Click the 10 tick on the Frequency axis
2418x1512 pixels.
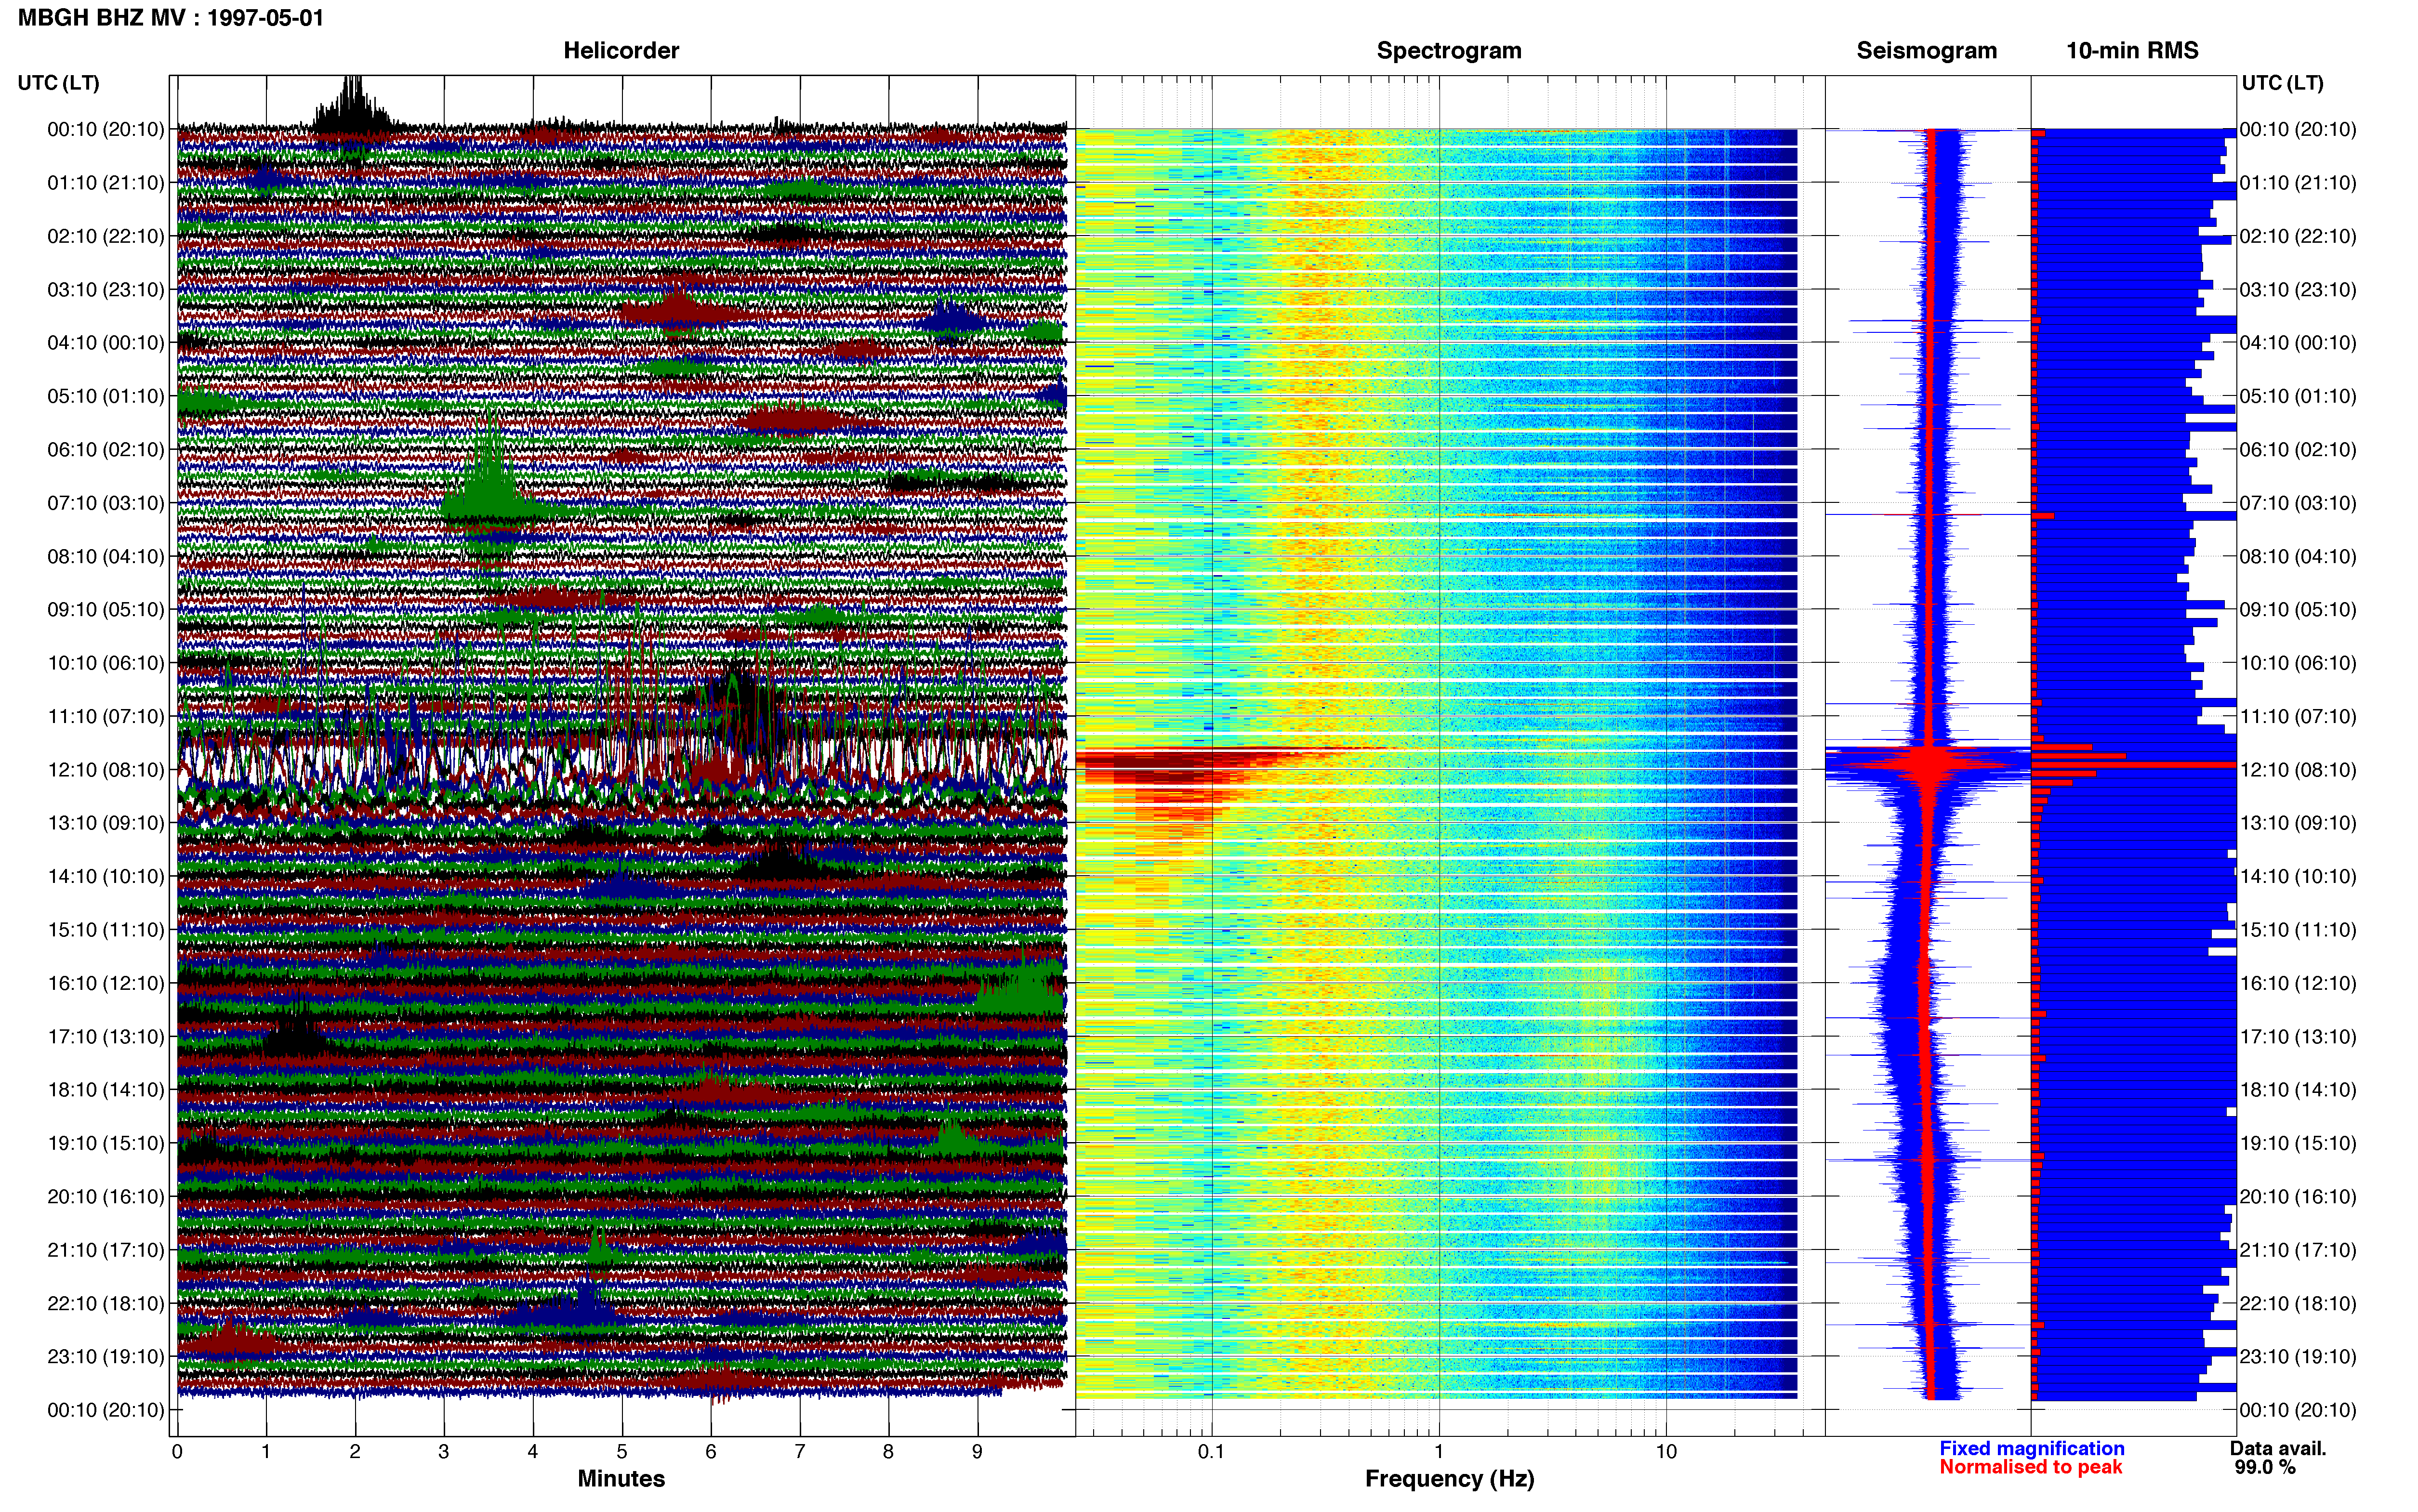pos(1666,1452)
